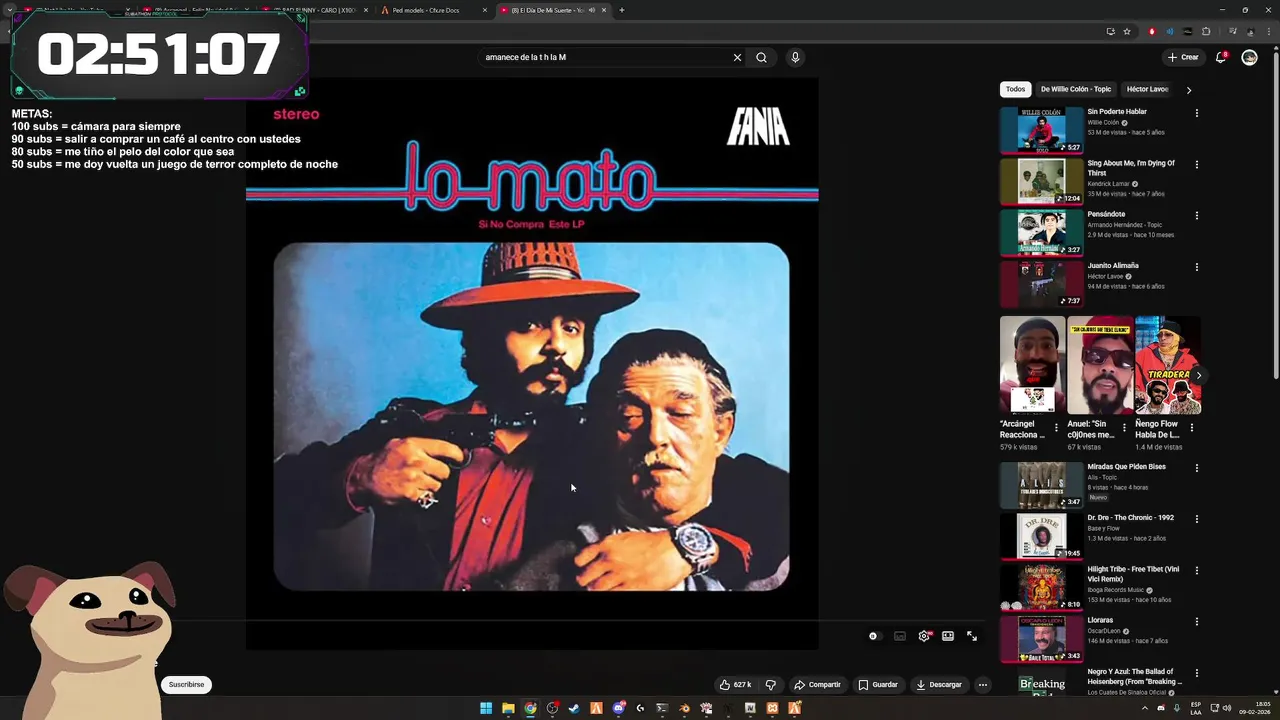Open options for Anuel short
The image size is (1280, 720).
[x=1124, y=428]
